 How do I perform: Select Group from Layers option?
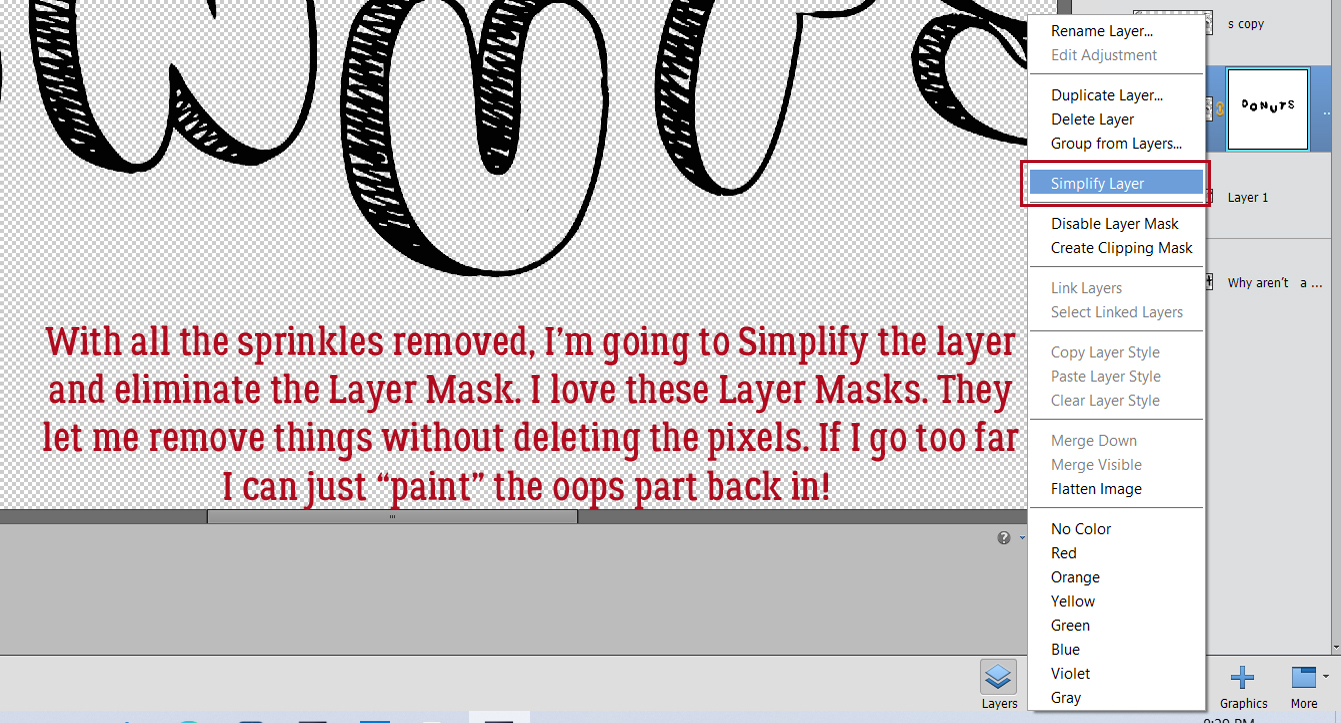(1116, 143)
